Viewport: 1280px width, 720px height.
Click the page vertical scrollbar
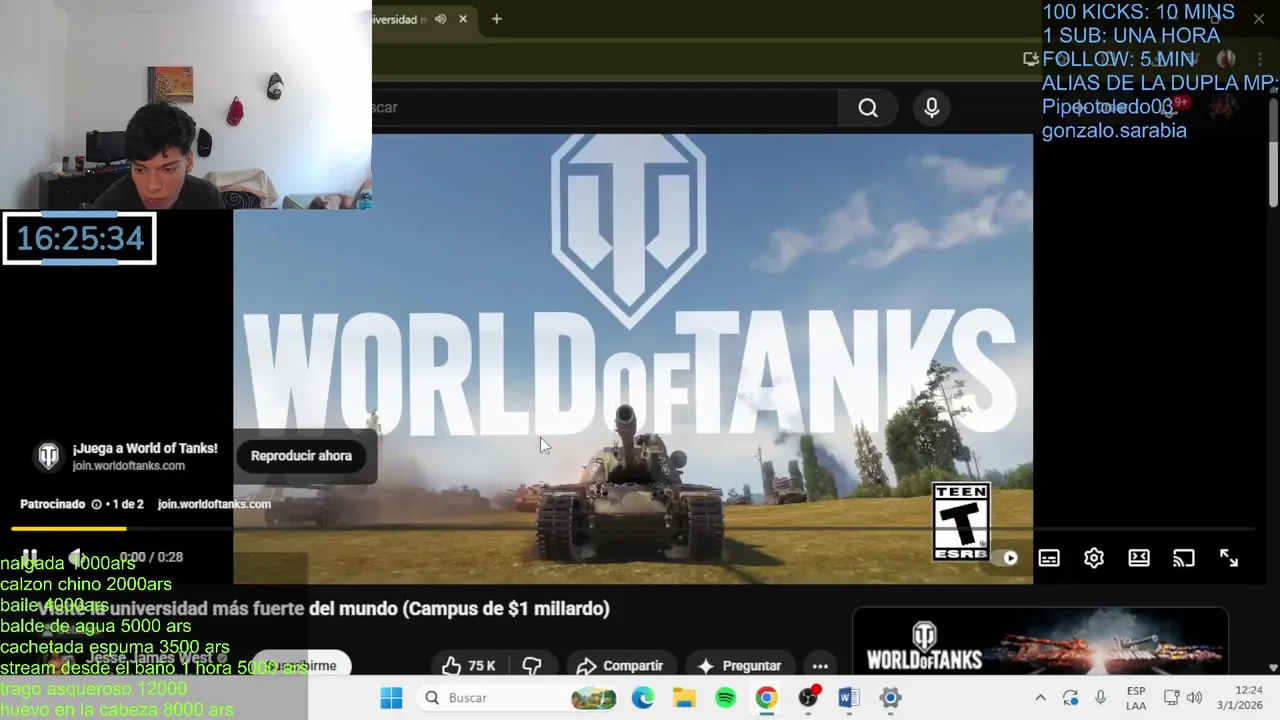[1273, 152]
